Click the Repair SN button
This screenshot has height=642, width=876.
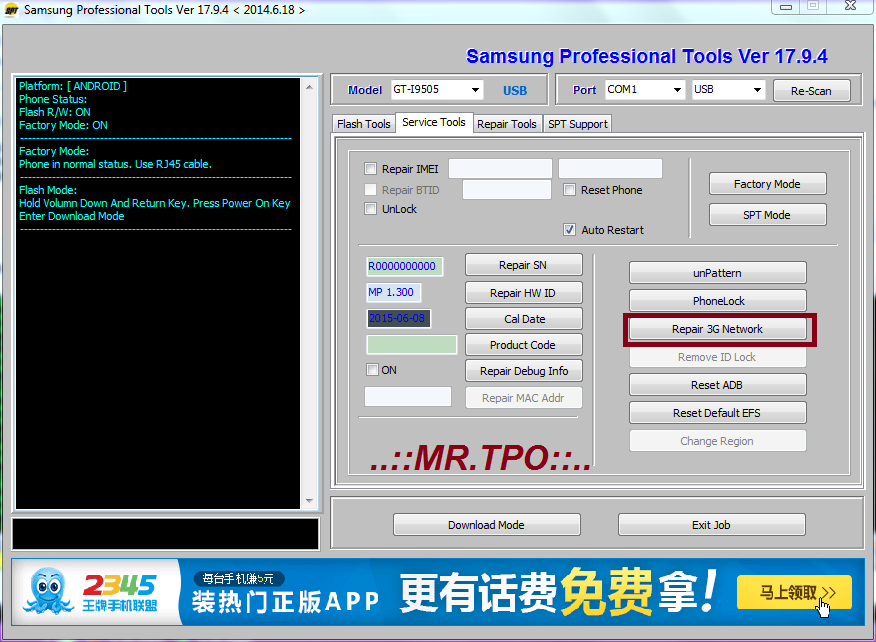(523, 265)
